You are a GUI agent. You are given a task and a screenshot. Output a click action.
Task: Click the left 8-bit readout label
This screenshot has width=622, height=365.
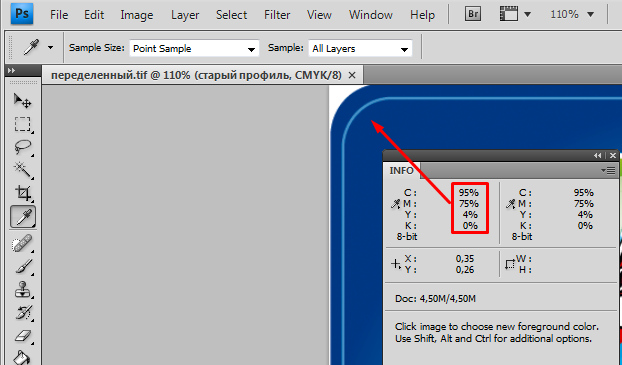click(x=407, y=237)
